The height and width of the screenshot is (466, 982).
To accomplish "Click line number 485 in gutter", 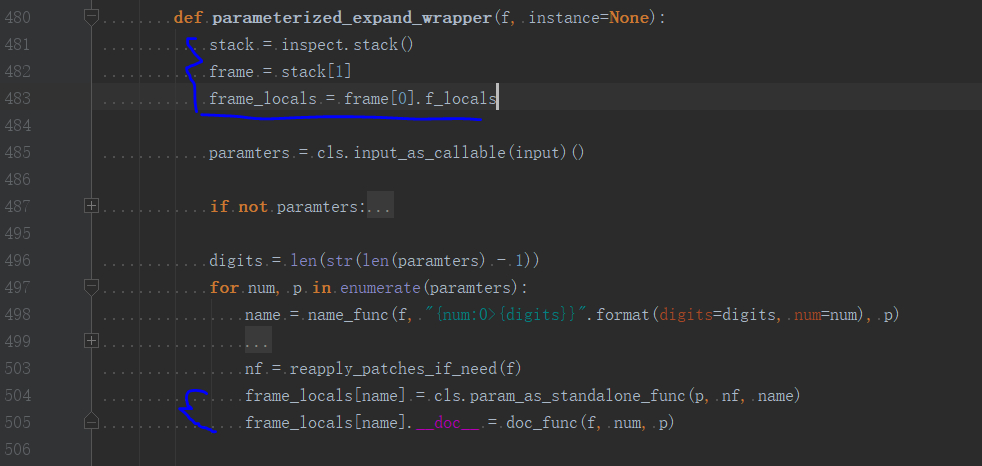I will pyautogui.click(x=18, y=152).
